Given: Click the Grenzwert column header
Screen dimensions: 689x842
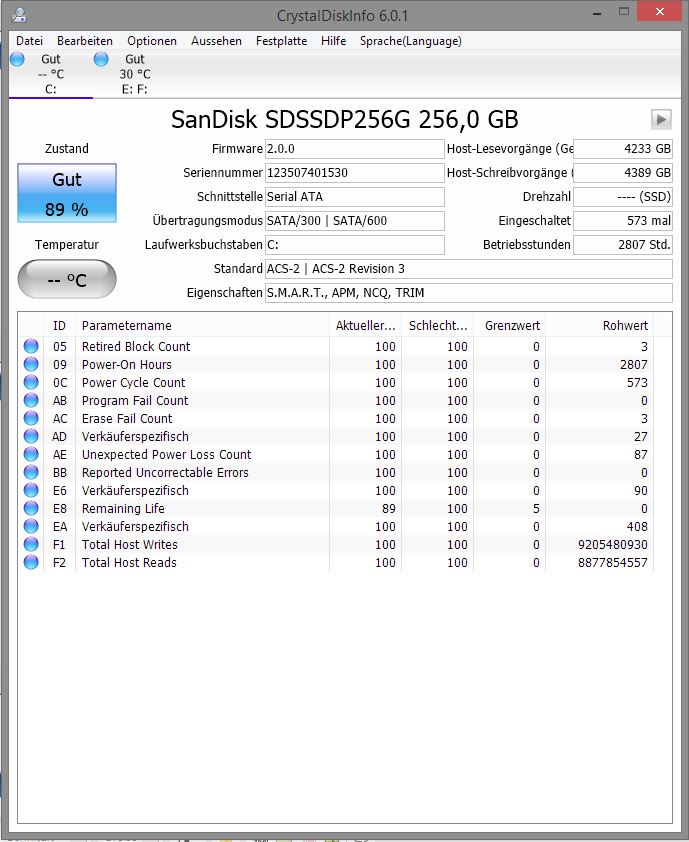Looking at the screenshot, I should pyautogui.click(x=510, y=325).
